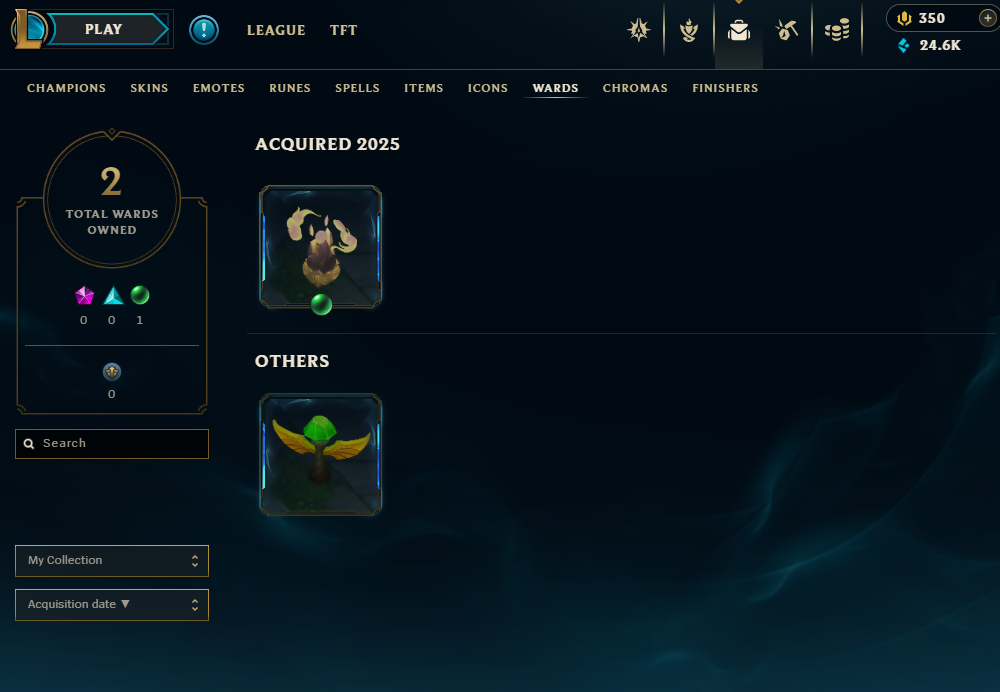Screen dimensions: 1000x692
Task: Expand the My Collection dropdown
Action: pos(112,561)
